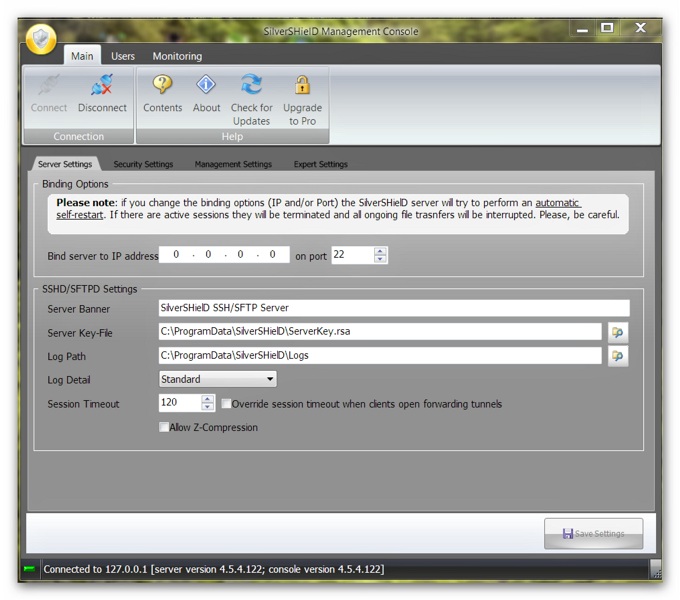Increase the port number with up arrow
Screen dimensions: 680x600
[380, 251]
